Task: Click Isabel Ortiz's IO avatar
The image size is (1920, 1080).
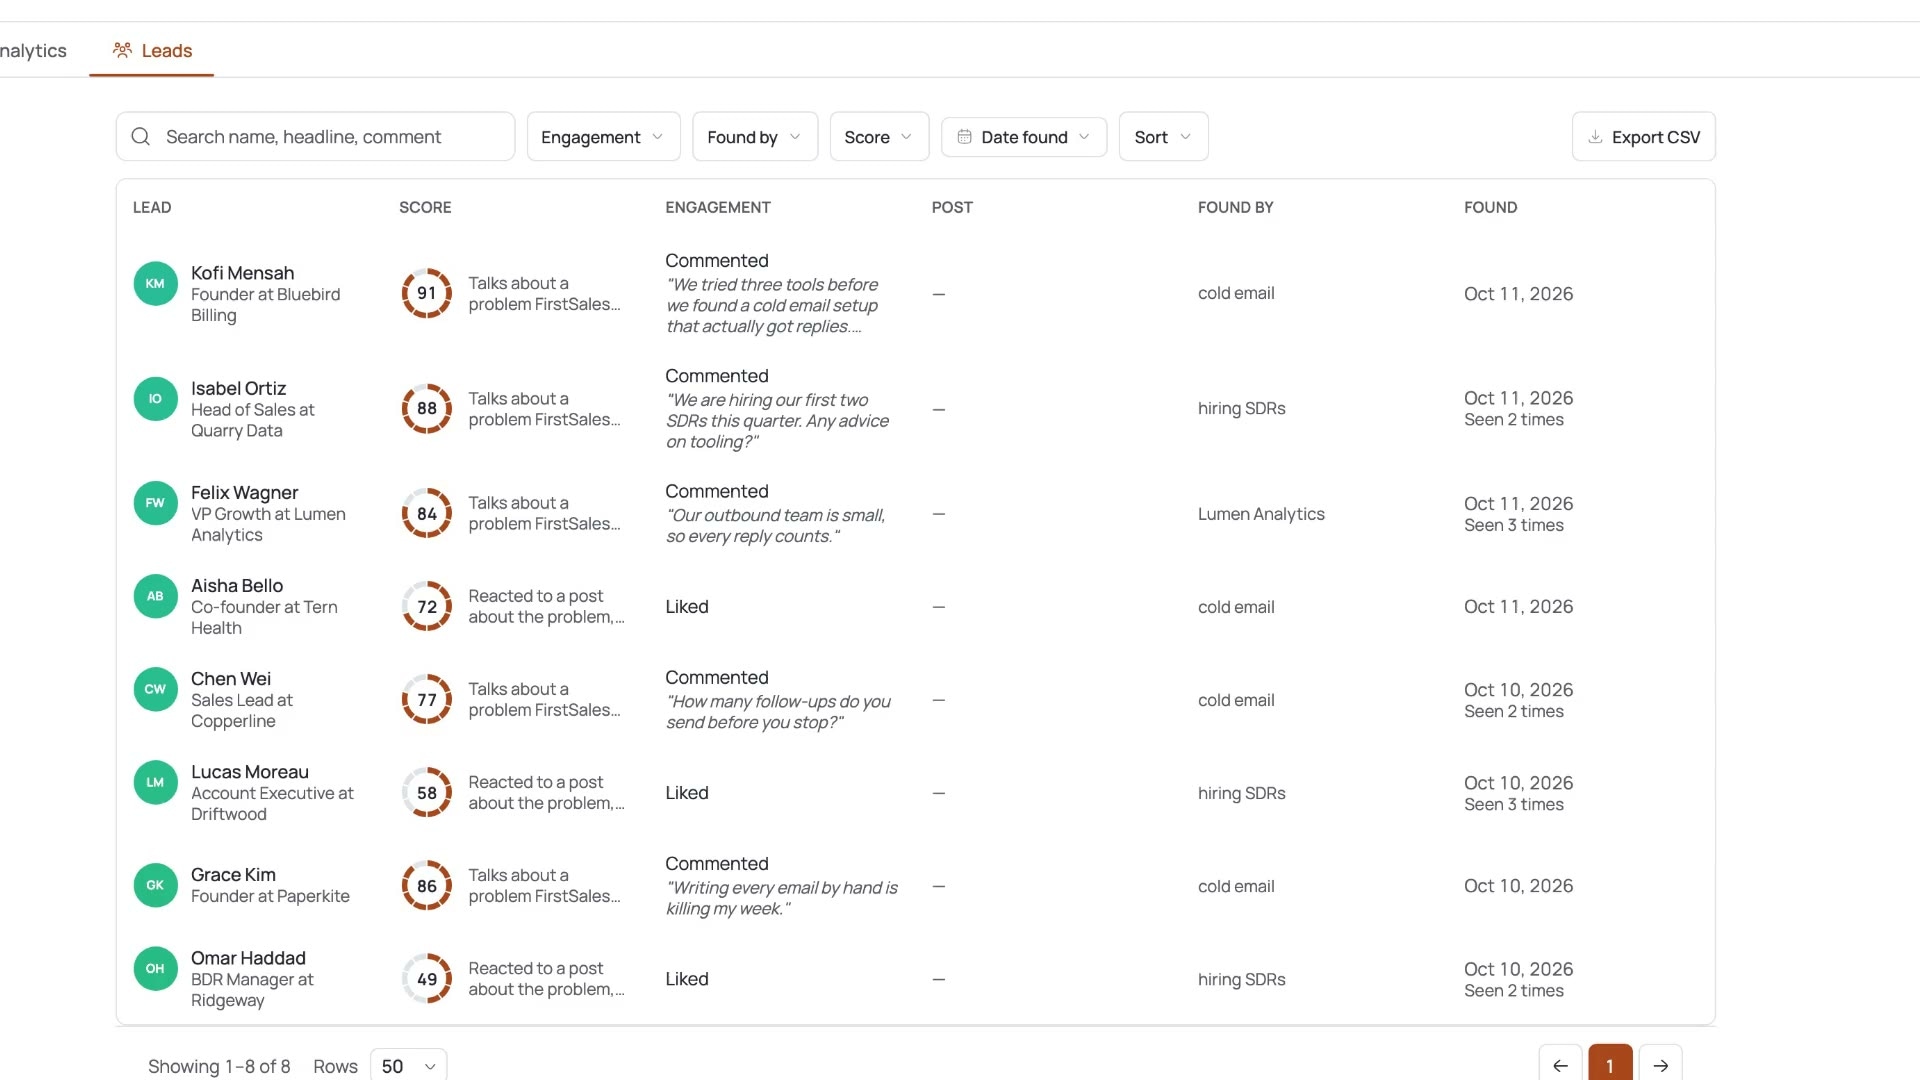Action: [155, 399]
